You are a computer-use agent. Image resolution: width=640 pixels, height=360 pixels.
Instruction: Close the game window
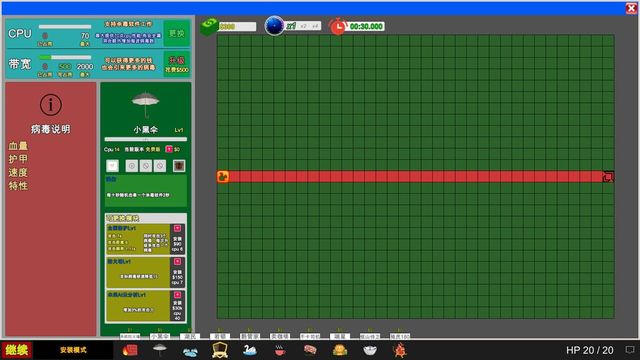[631, 8]
